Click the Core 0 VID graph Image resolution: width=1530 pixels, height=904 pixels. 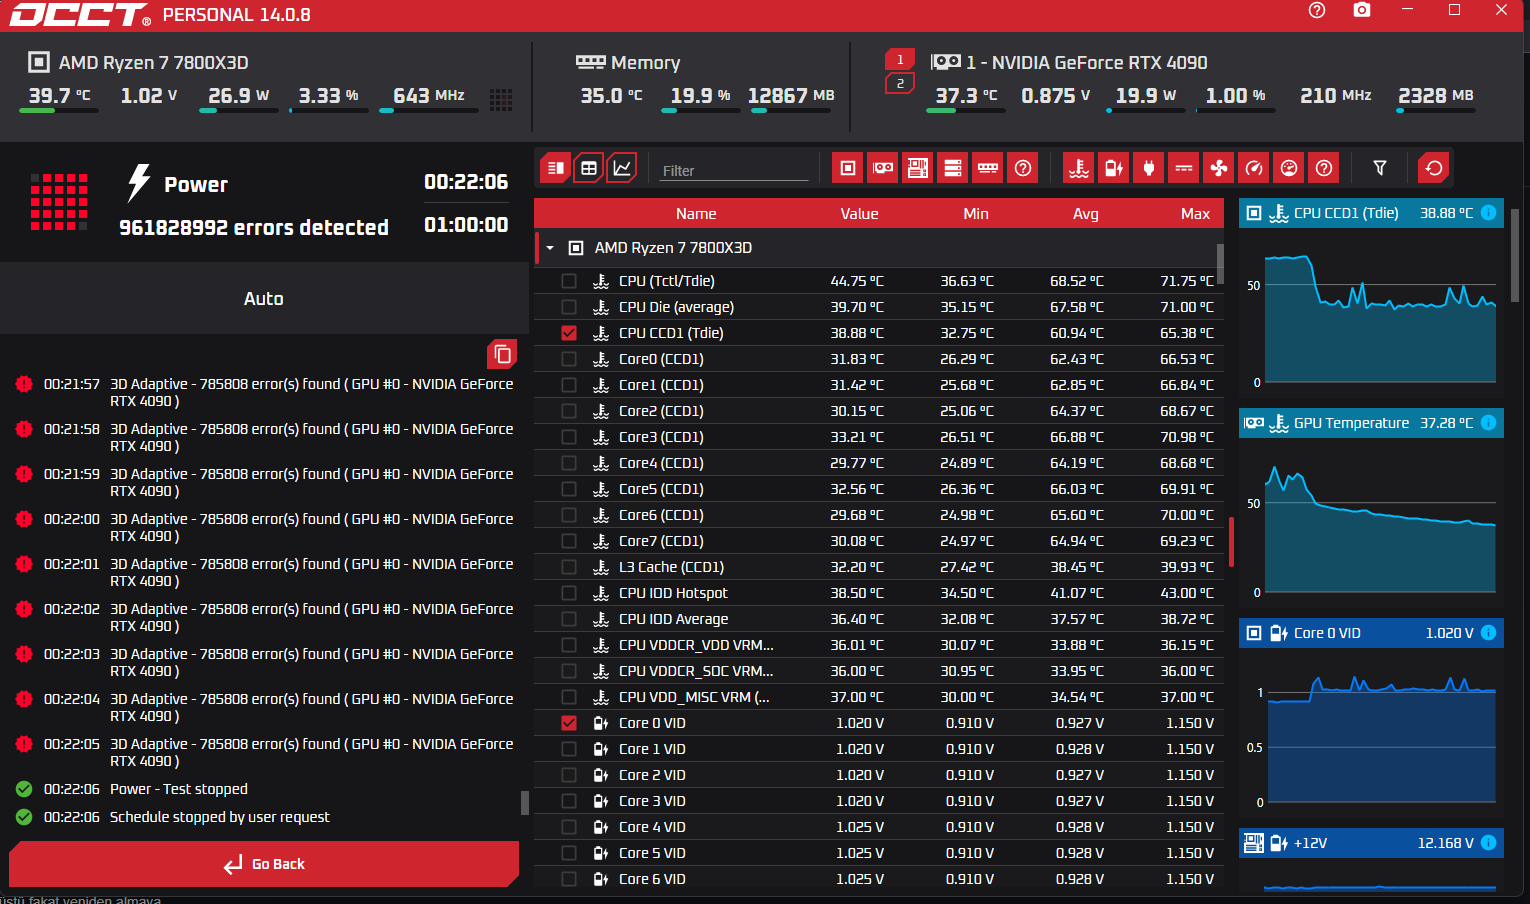[1372, 734]
